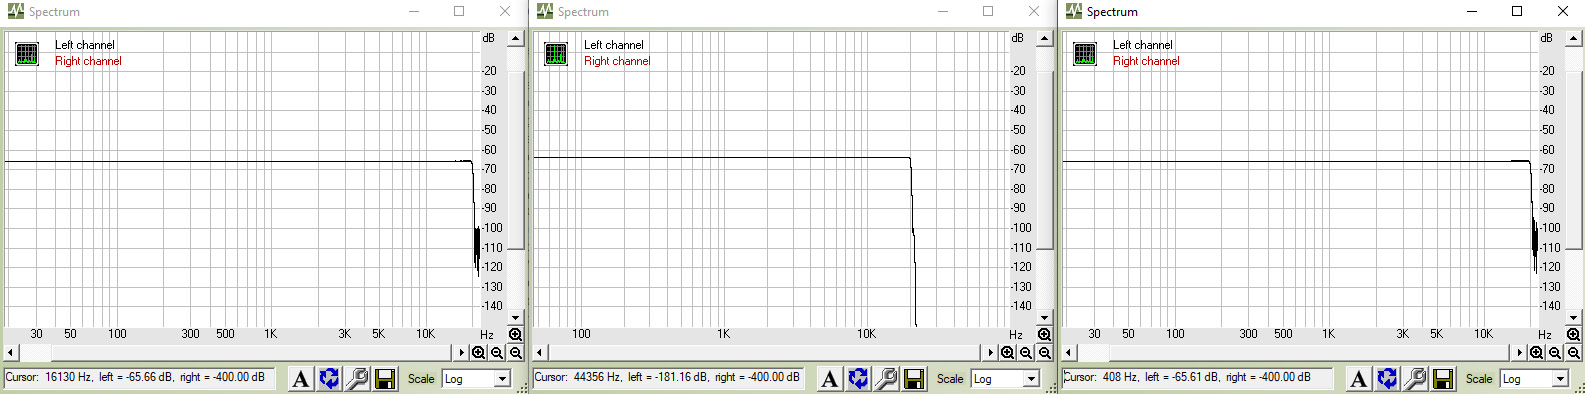Zoom in horizontally in left Spectrum window
The width and height of the screenshot is (1585, 394).
click(479, 353)
